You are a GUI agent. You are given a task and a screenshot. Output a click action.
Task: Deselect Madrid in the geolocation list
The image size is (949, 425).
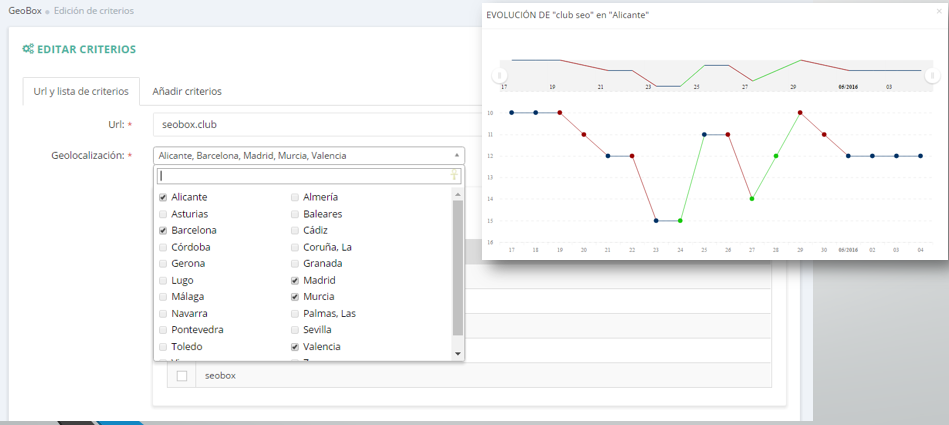294,281
